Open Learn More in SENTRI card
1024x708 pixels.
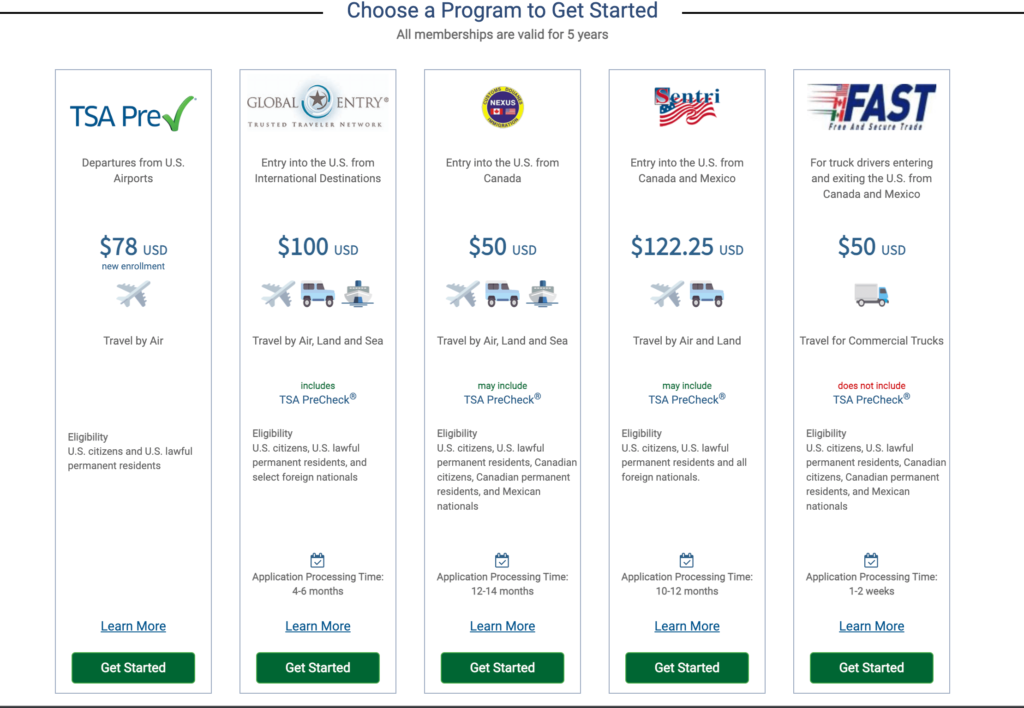687,626
